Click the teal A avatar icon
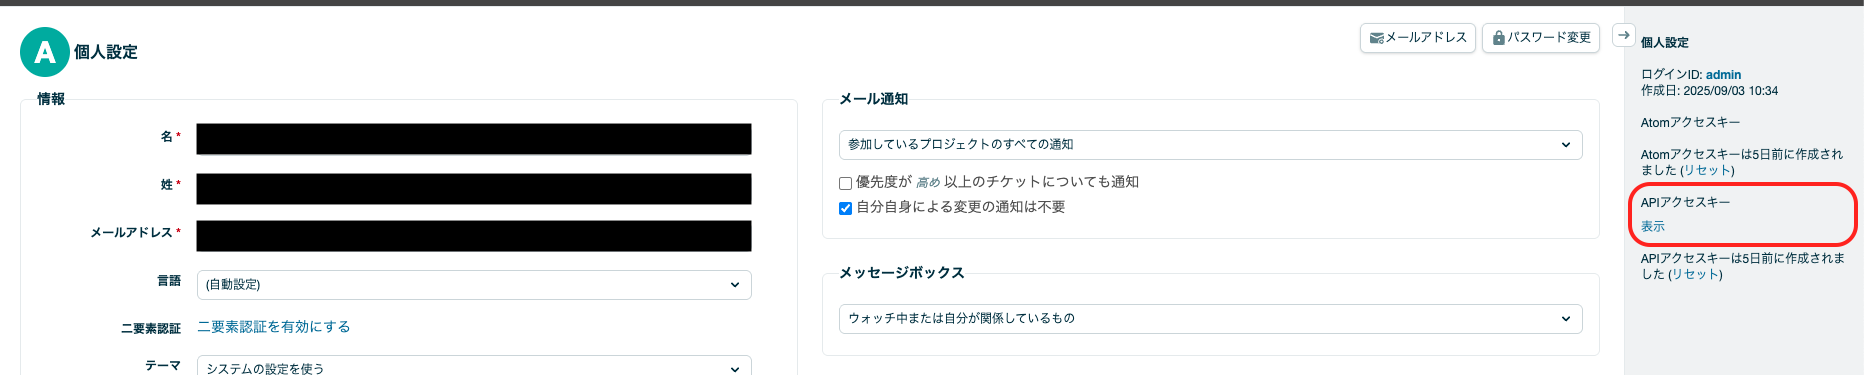This screenshot has height=375, width=1864. click(45, 52)
